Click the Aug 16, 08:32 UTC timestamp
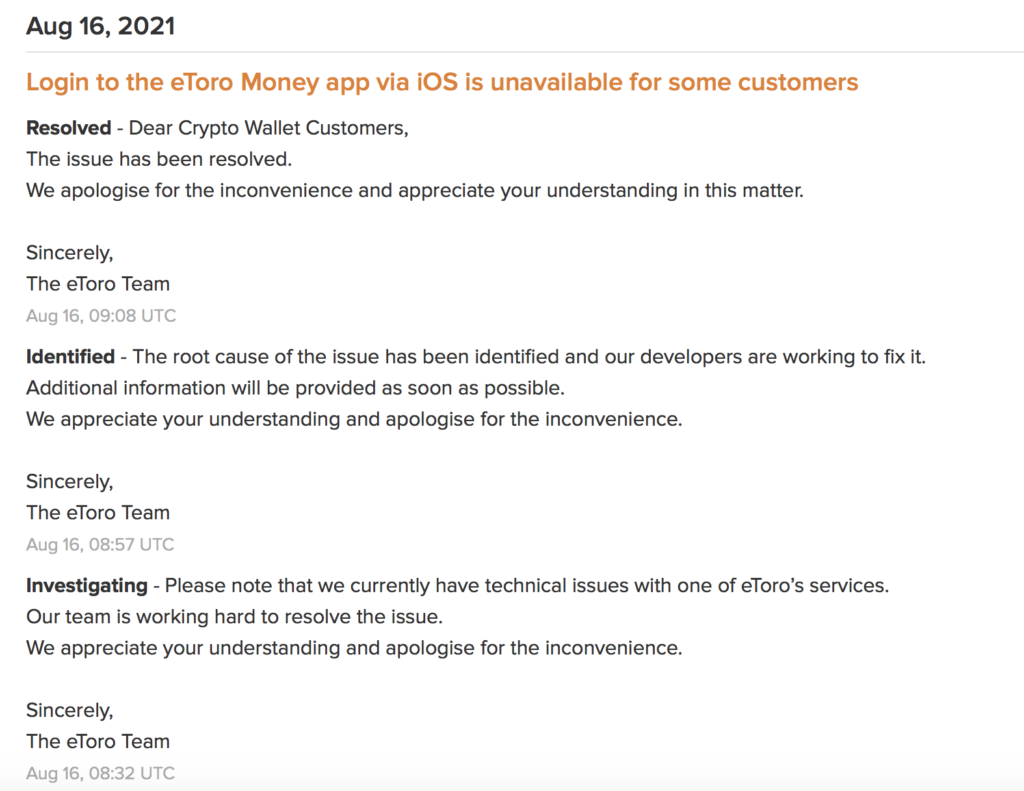The height and width of the screenshot is (791, 1024). pos(100,773)
